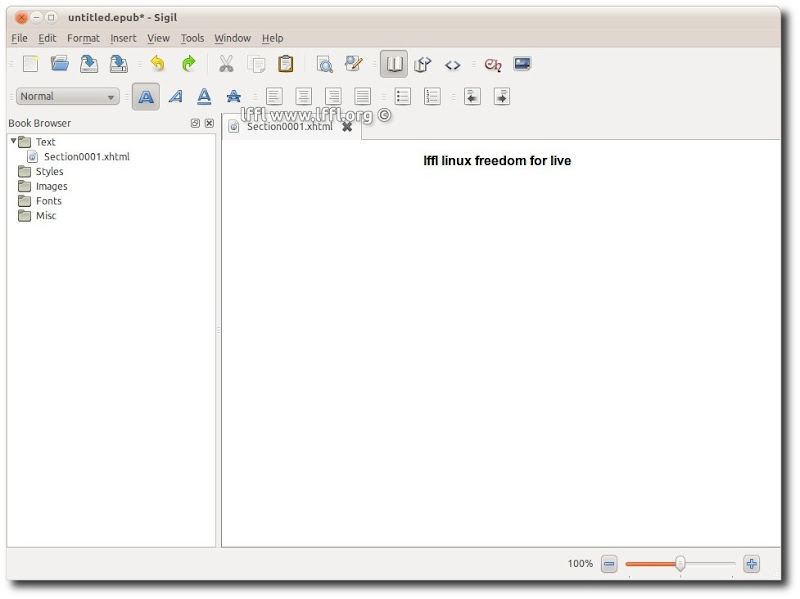
Task: Open the Tools menu
Action: [192, 38]
